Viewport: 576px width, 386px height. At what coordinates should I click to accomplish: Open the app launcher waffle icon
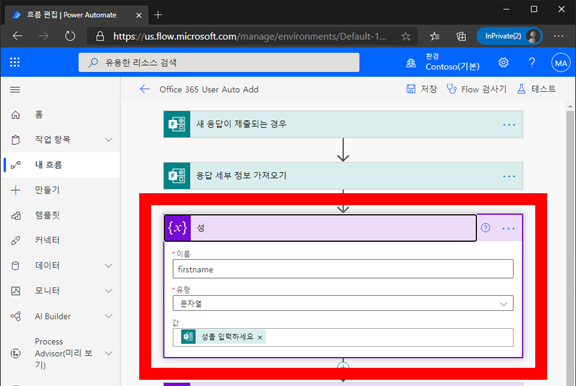coord(15,62)
